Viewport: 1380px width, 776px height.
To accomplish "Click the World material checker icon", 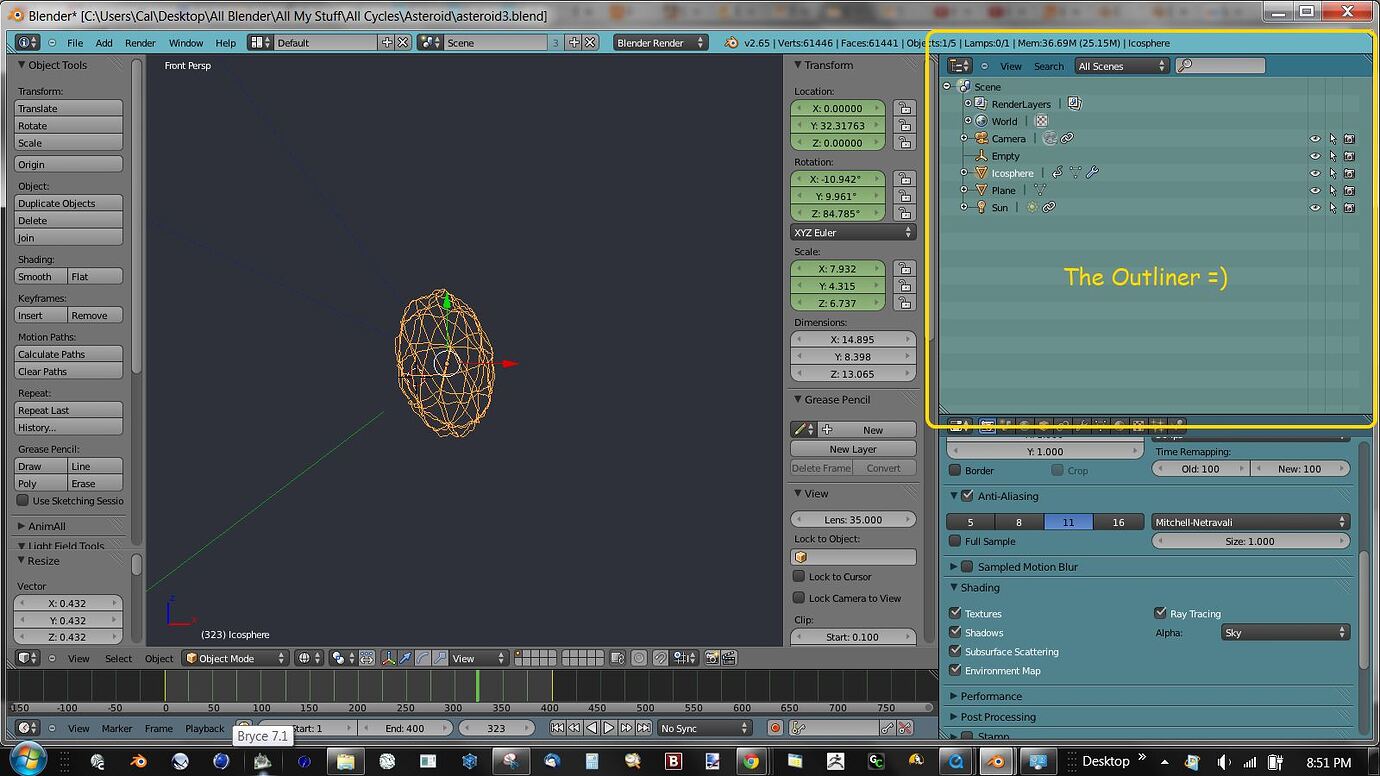I will pos(1041,121).
